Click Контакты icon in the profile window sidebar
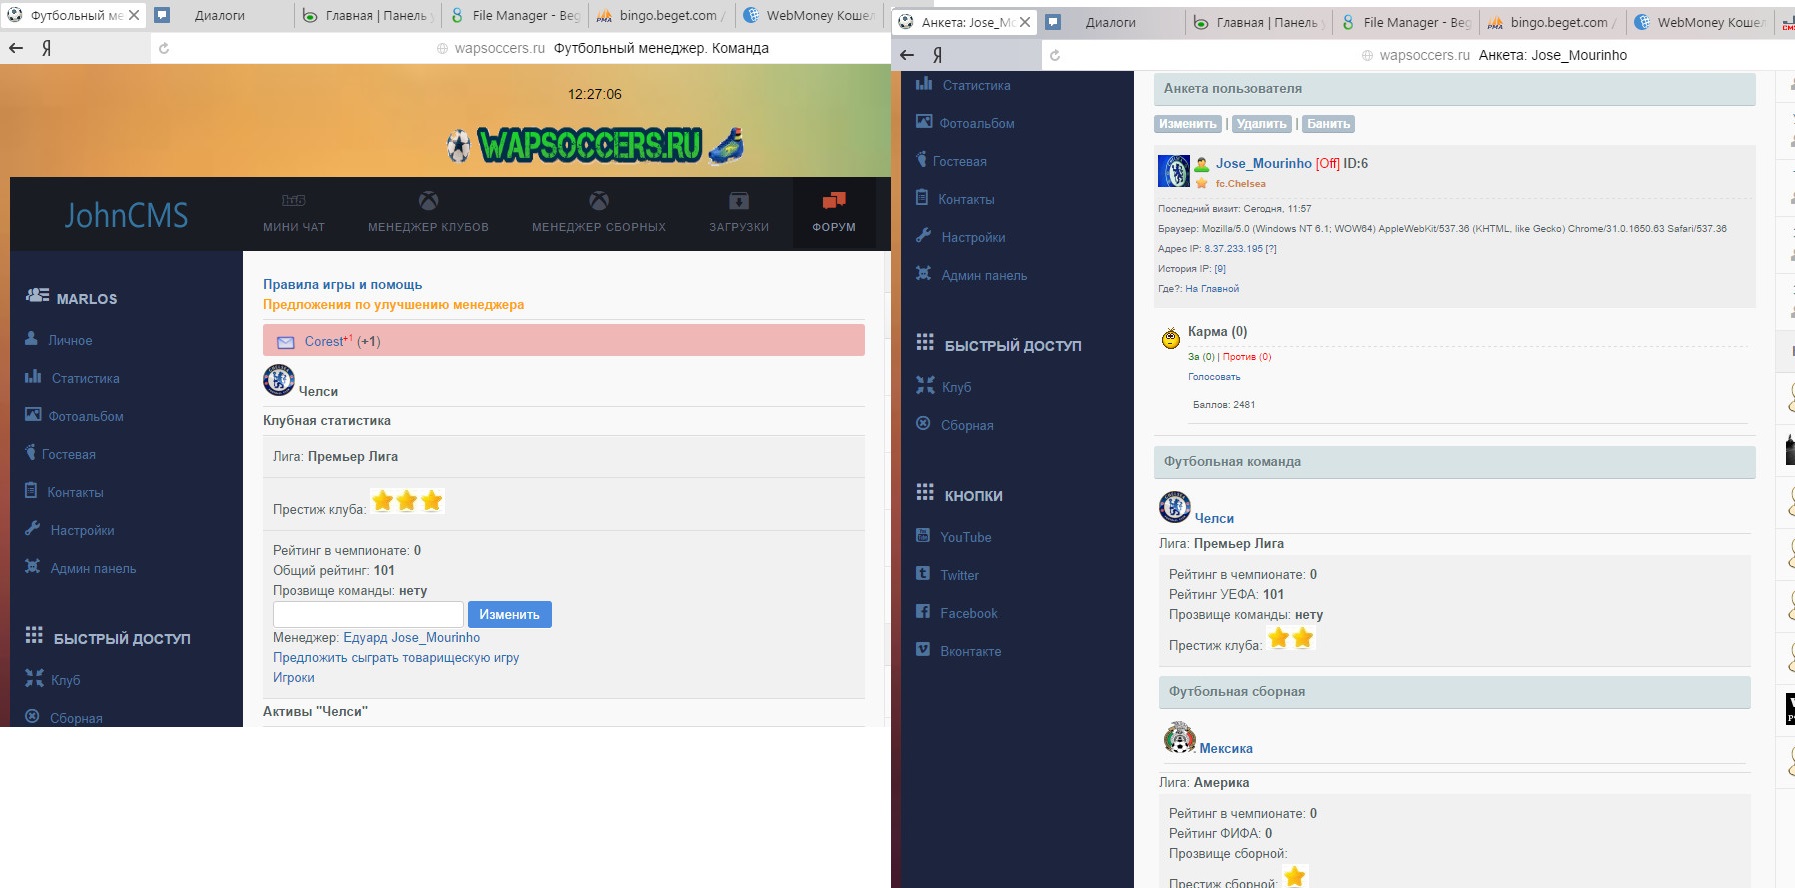The width and height of the screenshot is (1795, 888). click(922, 198)
